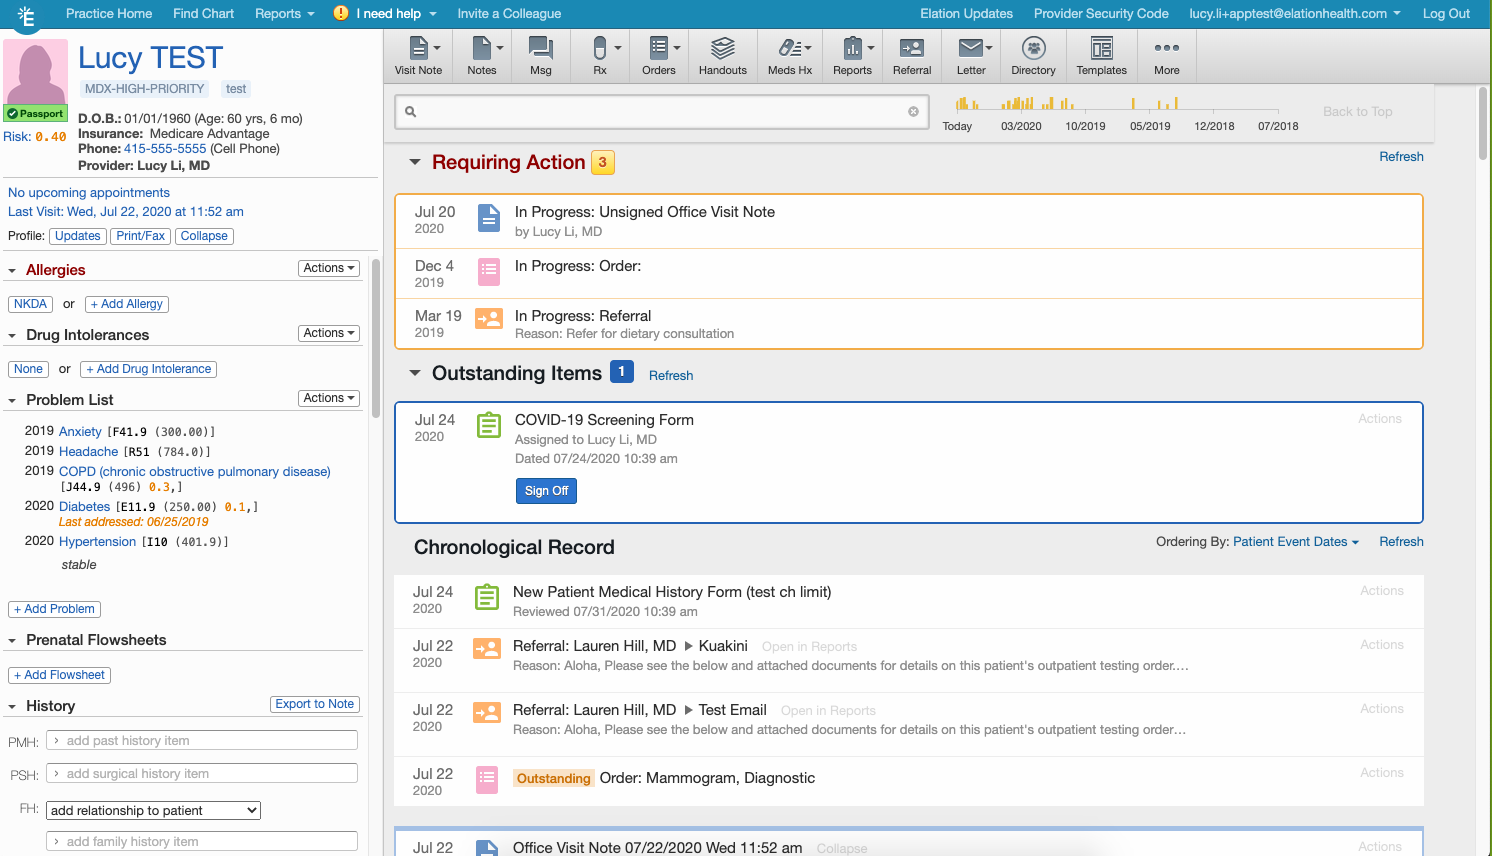Screen dimensions: 1492x856
Task: Click the main chart vertical scrollbar
Action: 1483,122
